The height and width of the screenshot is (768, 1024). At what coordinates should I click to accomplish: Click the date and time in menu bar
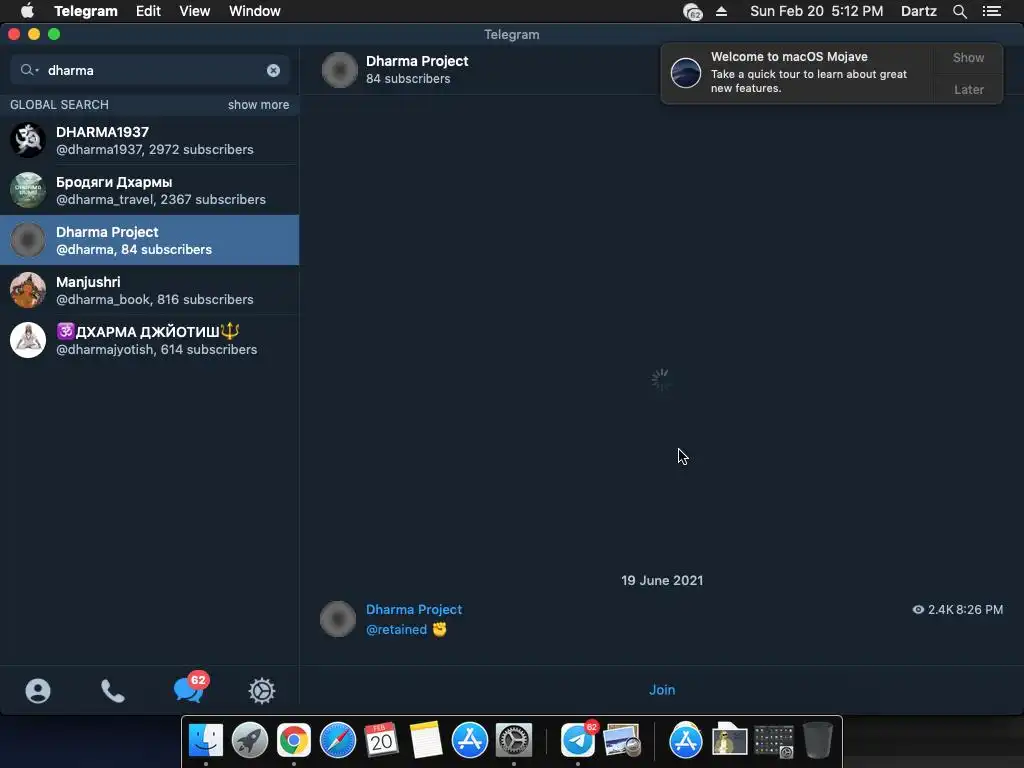pyautogui.click(x=816, y=11)
